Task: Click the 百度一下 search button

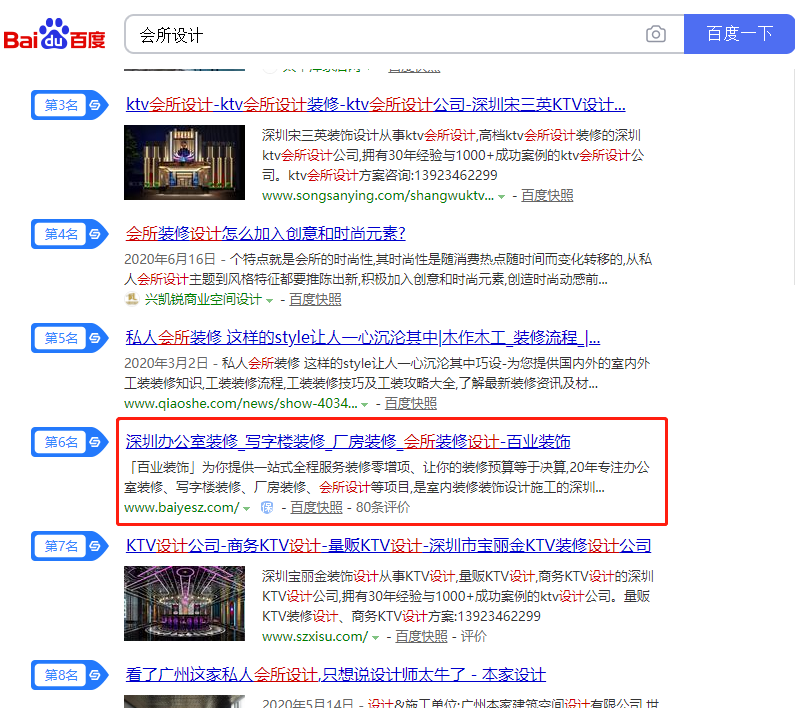Action: click(x=739, y=34)
